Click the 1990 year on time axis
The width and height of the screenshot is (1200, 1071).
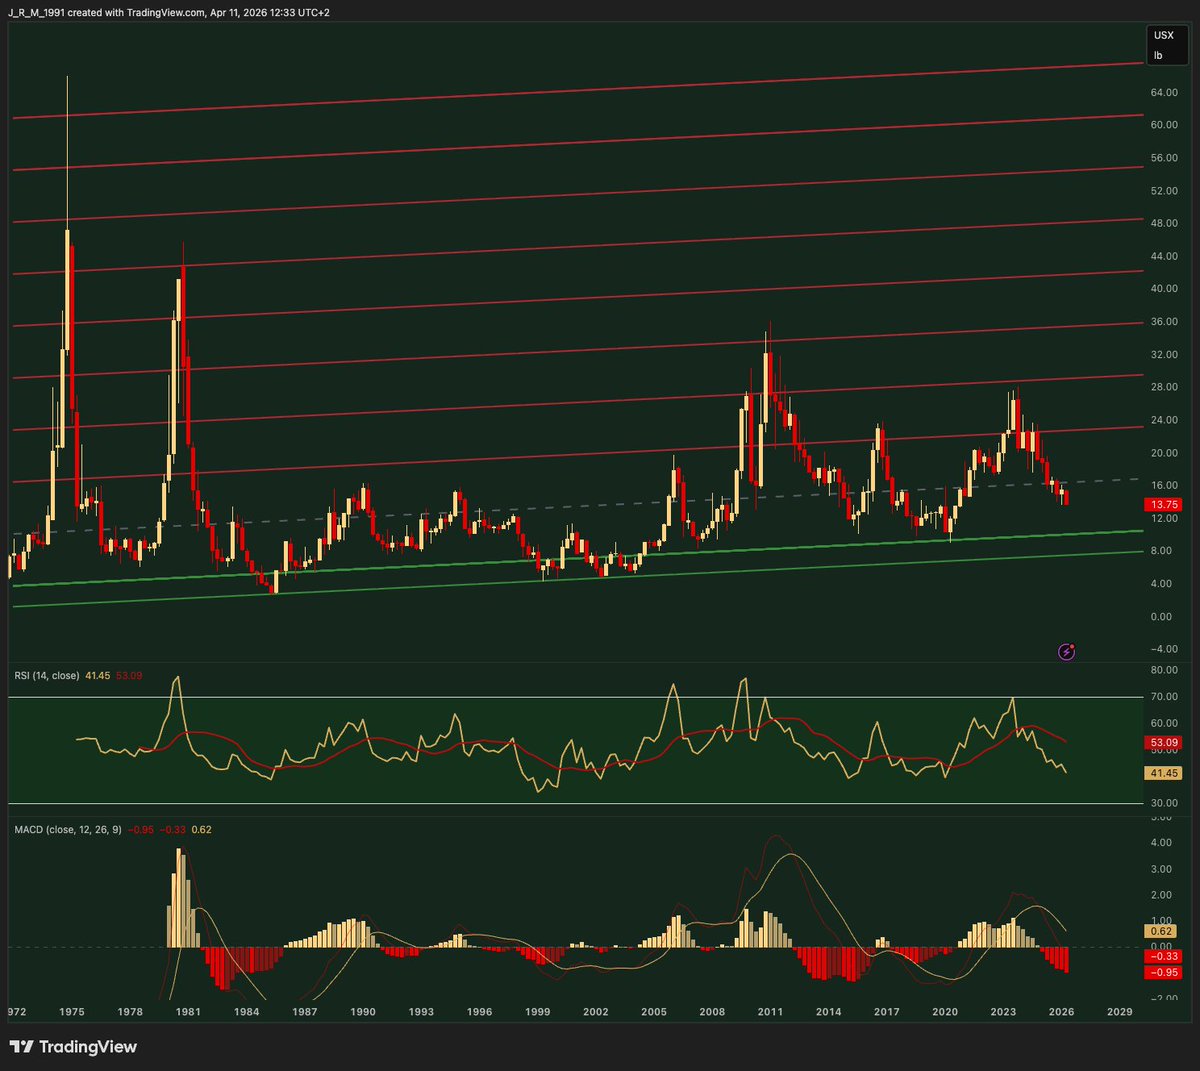click(363, 1012)
